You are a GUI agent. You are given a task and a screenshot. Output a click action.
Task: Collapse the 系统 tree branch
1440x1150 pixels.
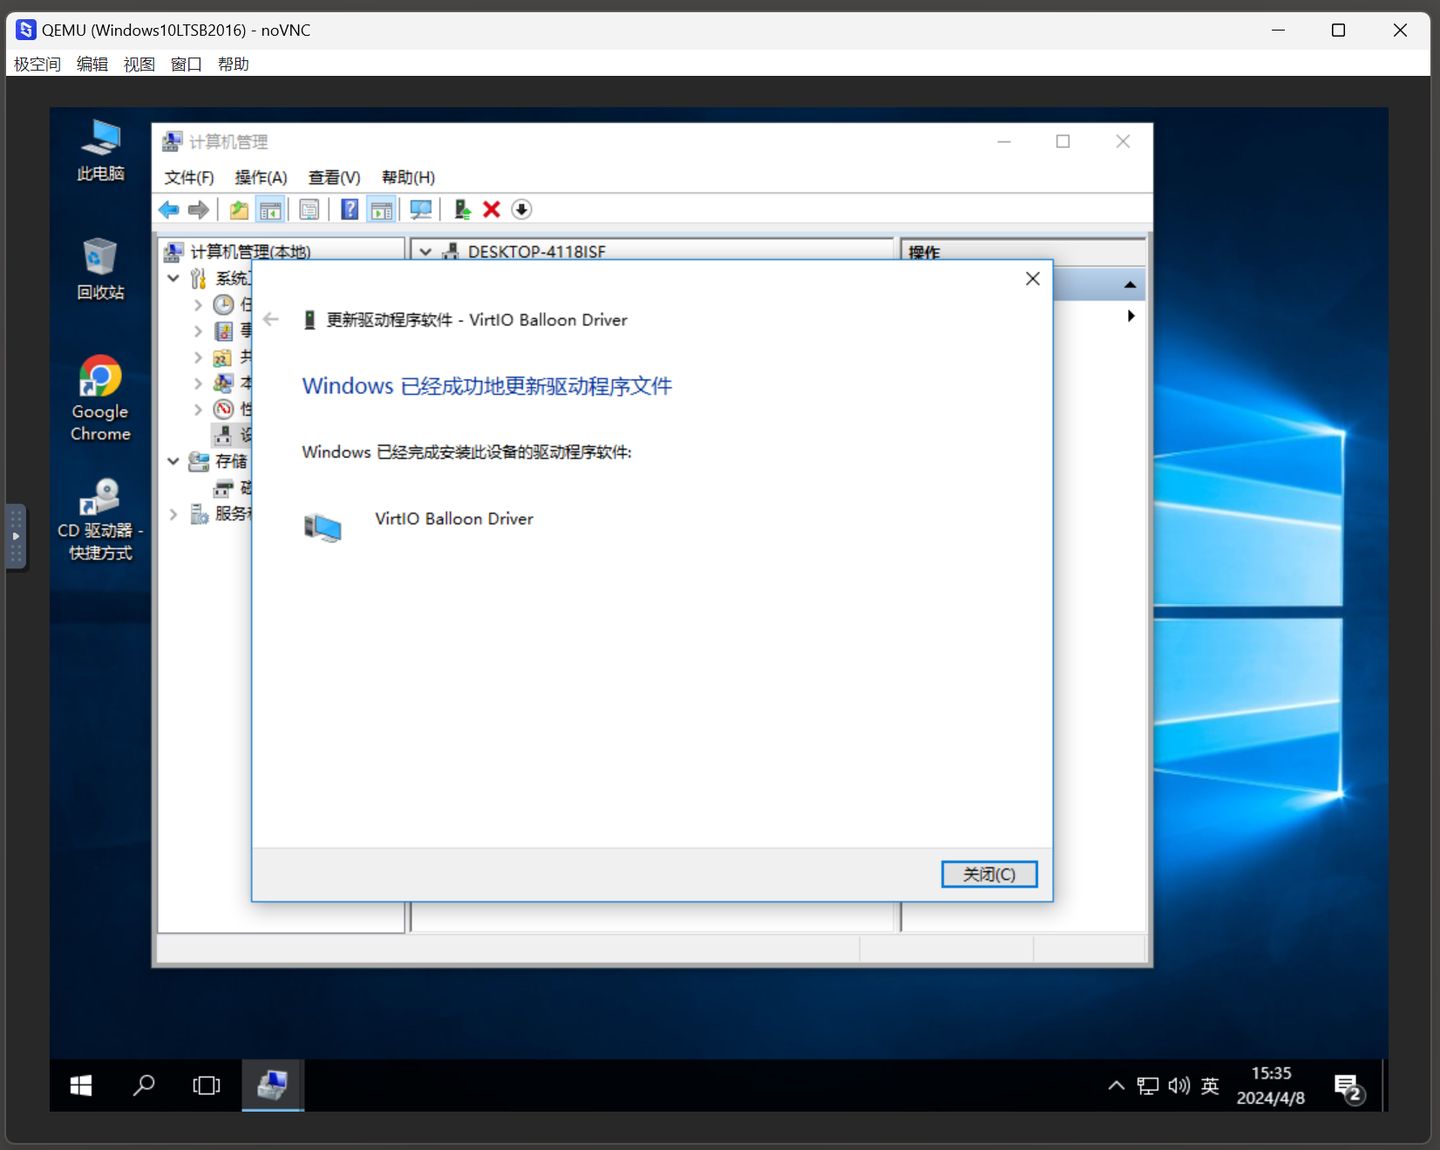(x=172, y=278)
